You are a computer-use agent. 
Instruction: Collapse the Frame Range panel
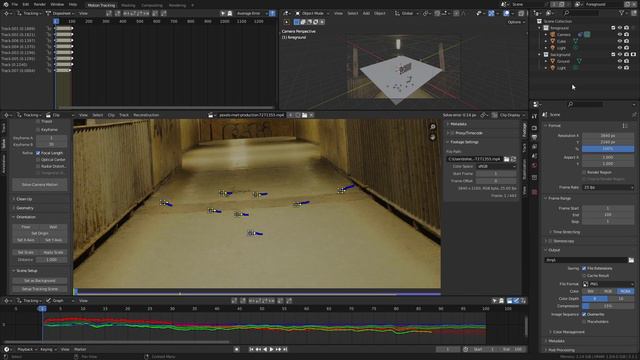click(560, 198)
